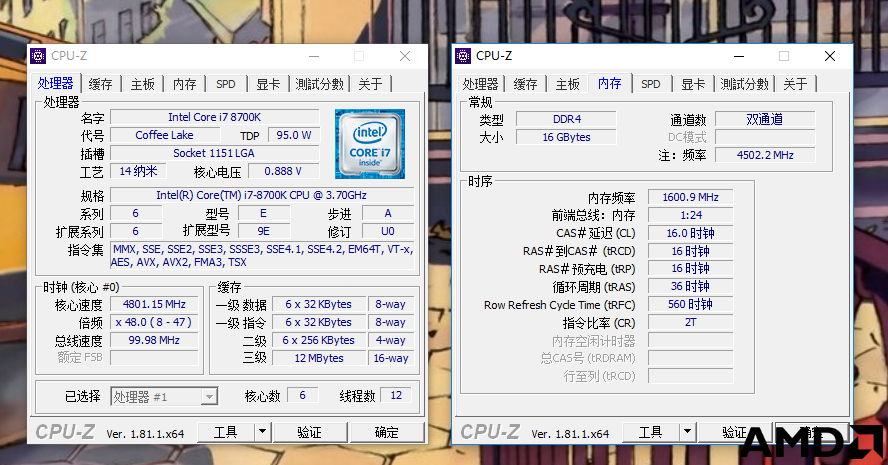The height and width of the screenshot is (465, 888).
Task: Open the 关于 tab in the right CPU-Z window
Action: point(795,84)
